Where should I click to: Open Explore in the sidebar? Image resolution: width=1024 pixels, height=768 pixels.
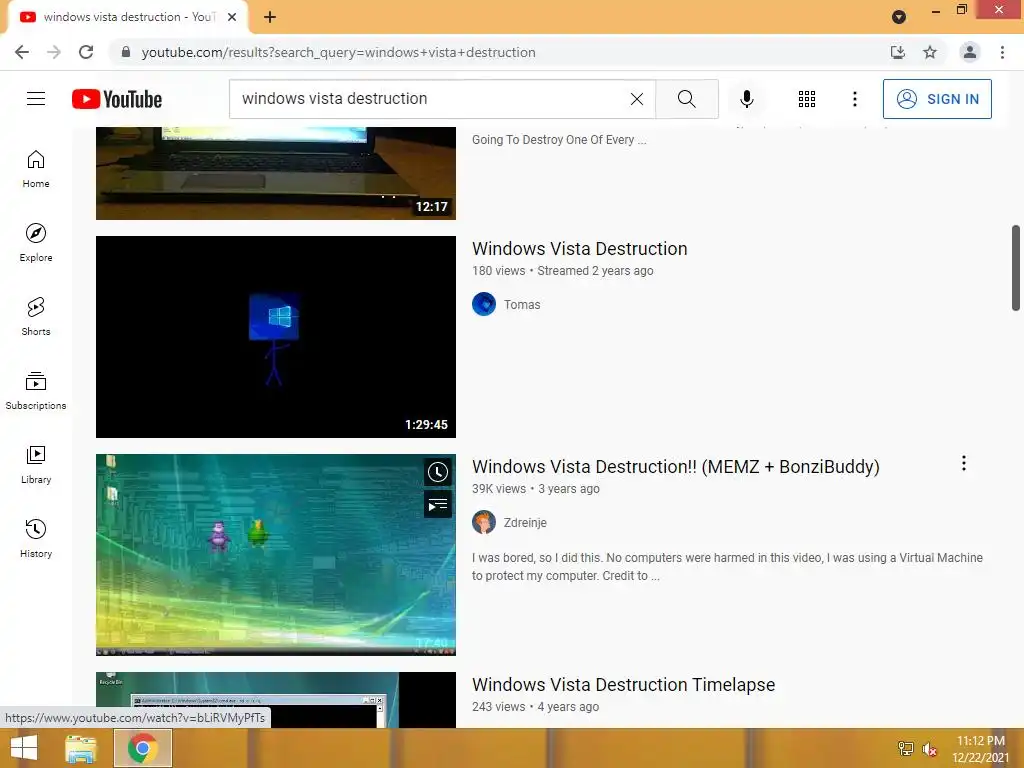(x=36, y=243)
